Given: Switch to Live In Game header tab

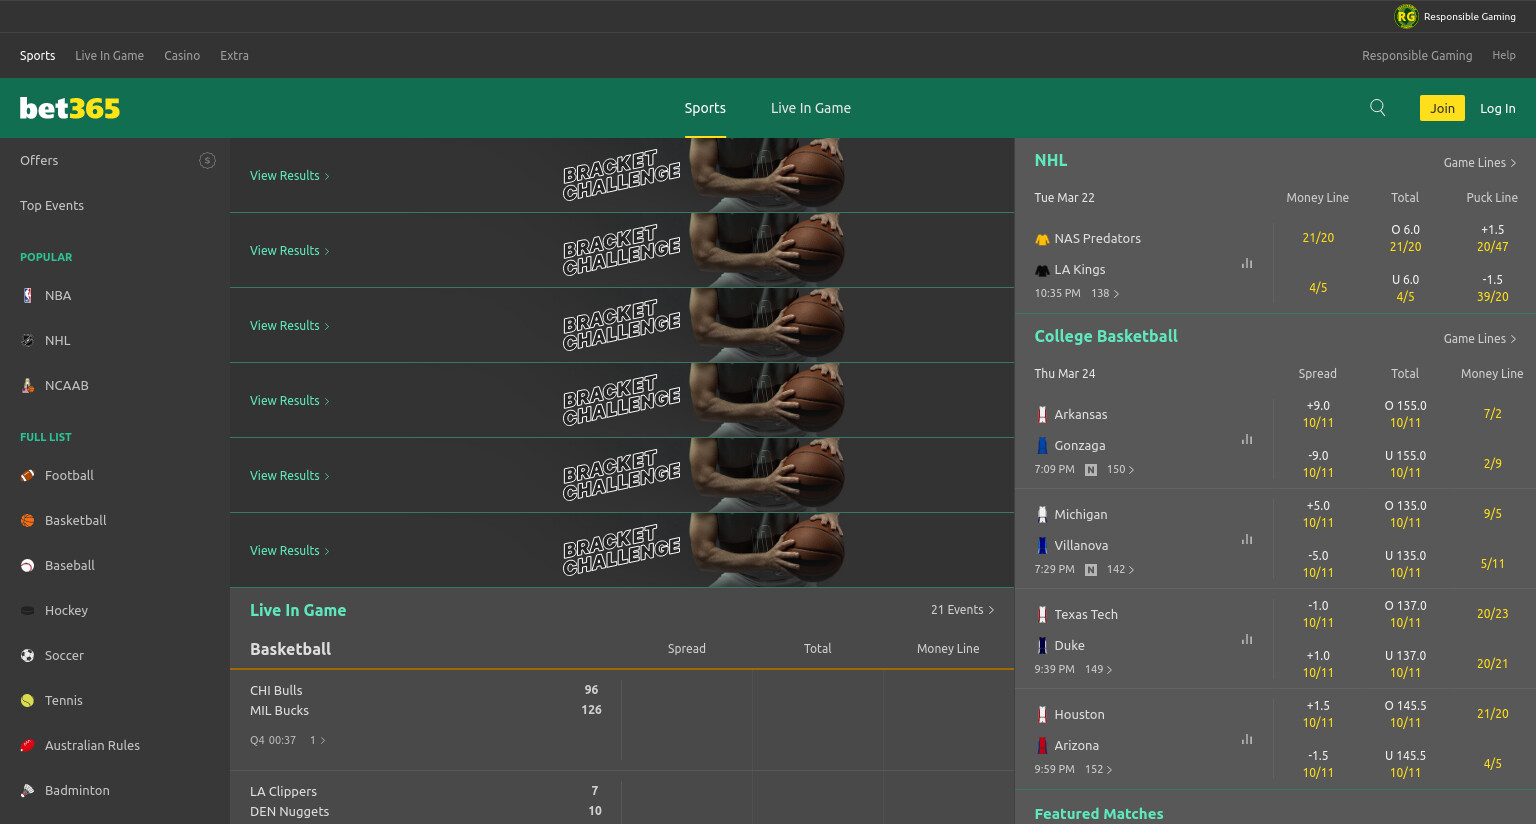Looking at the screenshot, I should pos(811,108).
